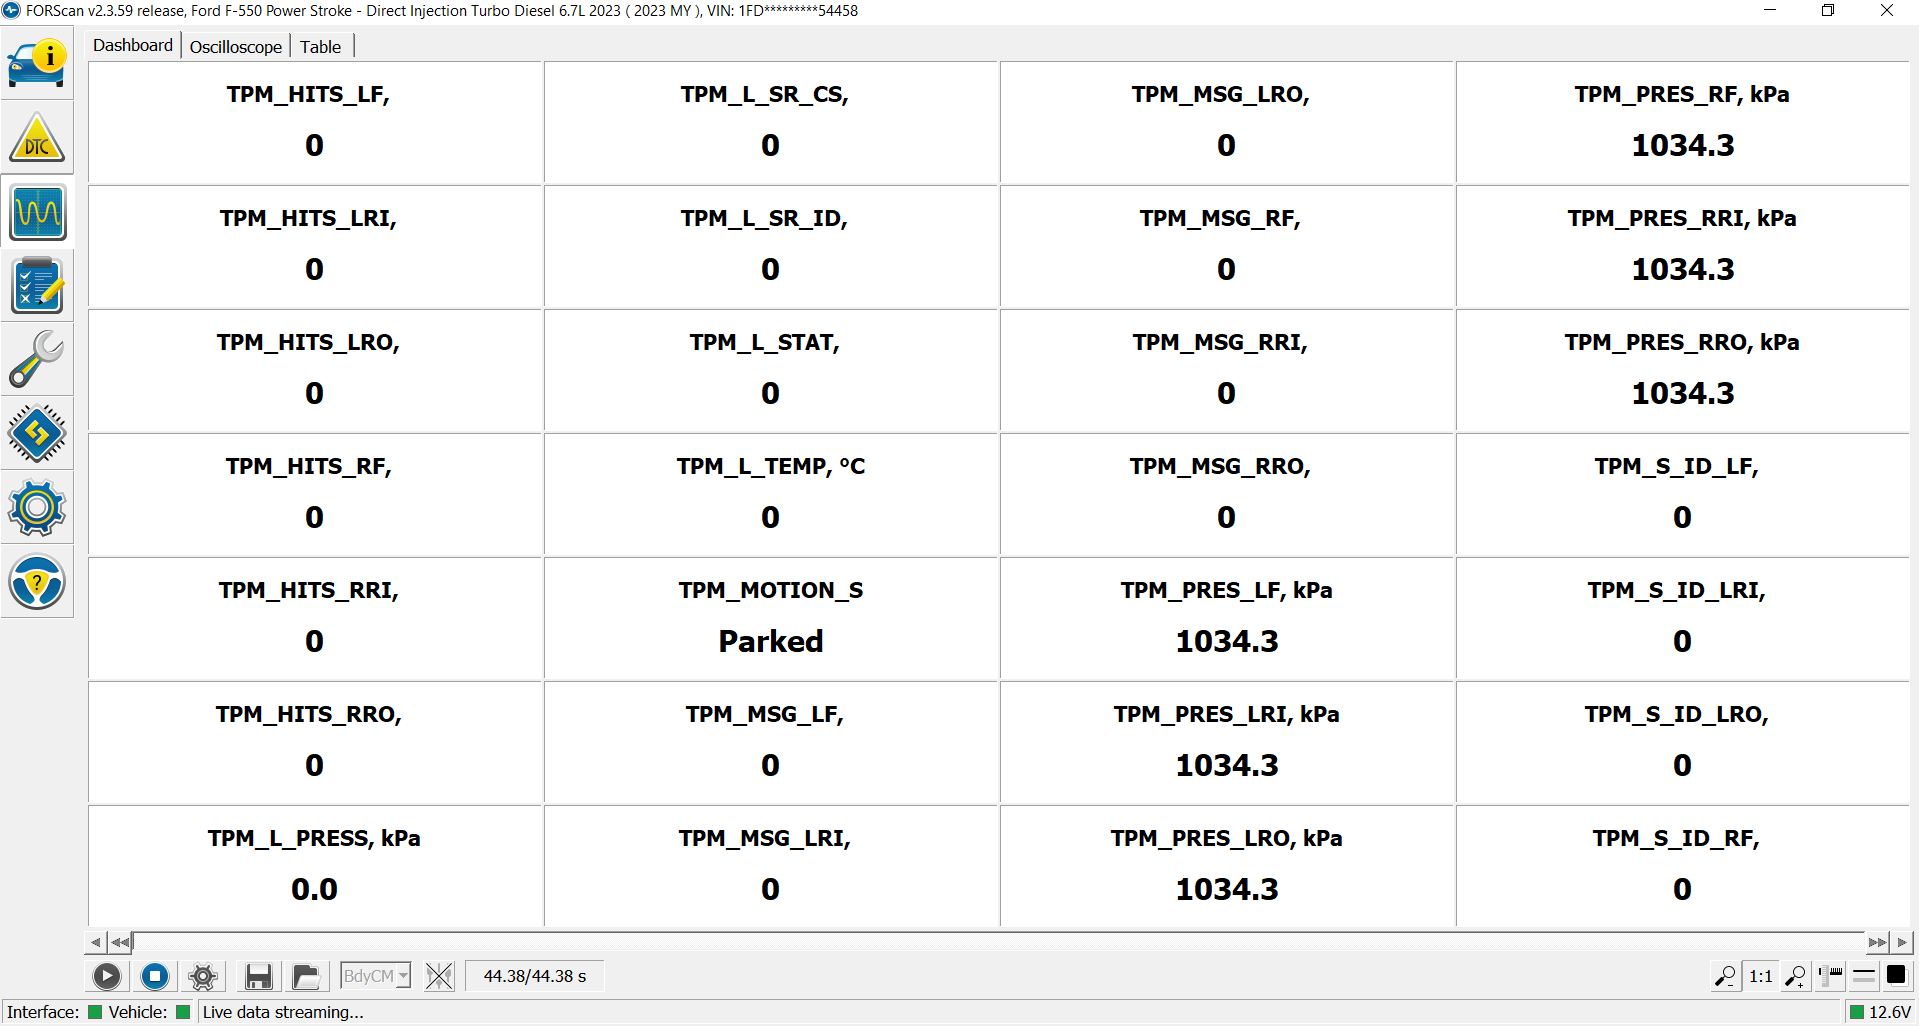1919x1026 pixels.
Task: Open the Service Functions wrench tool
Action: point(37,359)
